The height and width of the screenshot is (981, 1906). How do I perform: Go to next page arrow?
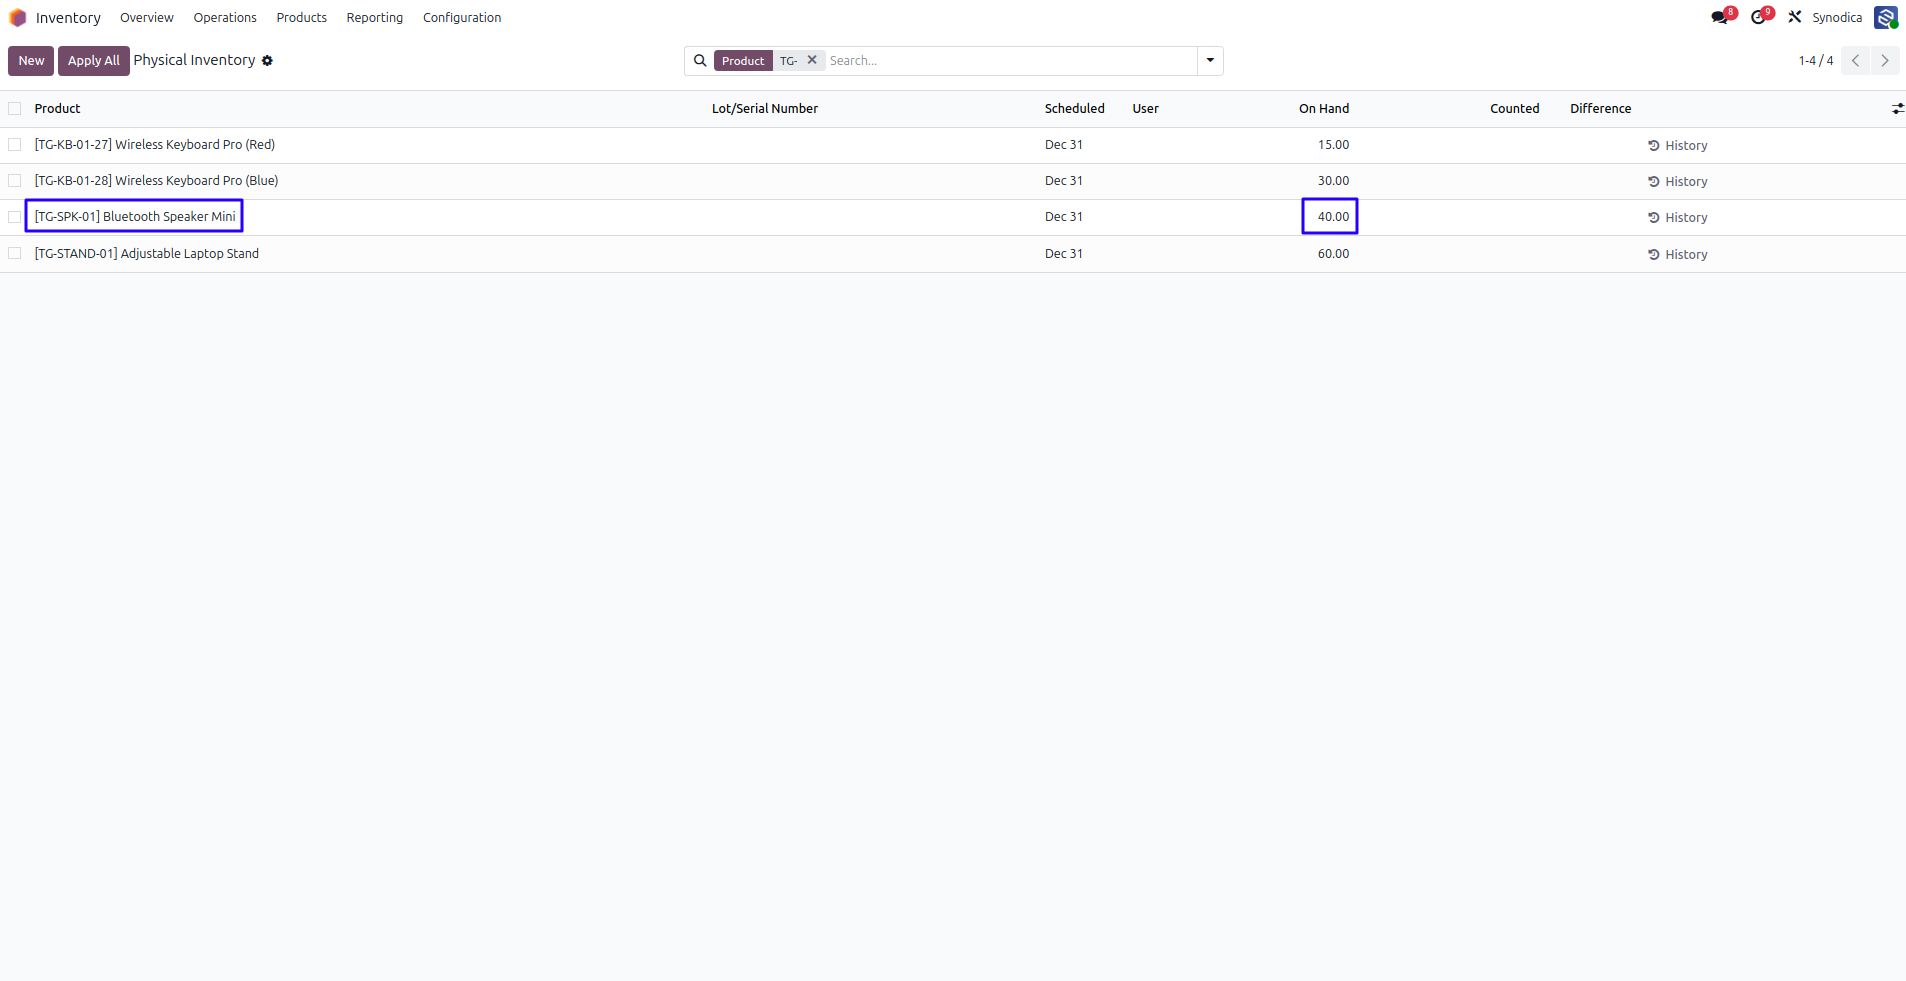pyautogui.click(x=1885, y=61)
